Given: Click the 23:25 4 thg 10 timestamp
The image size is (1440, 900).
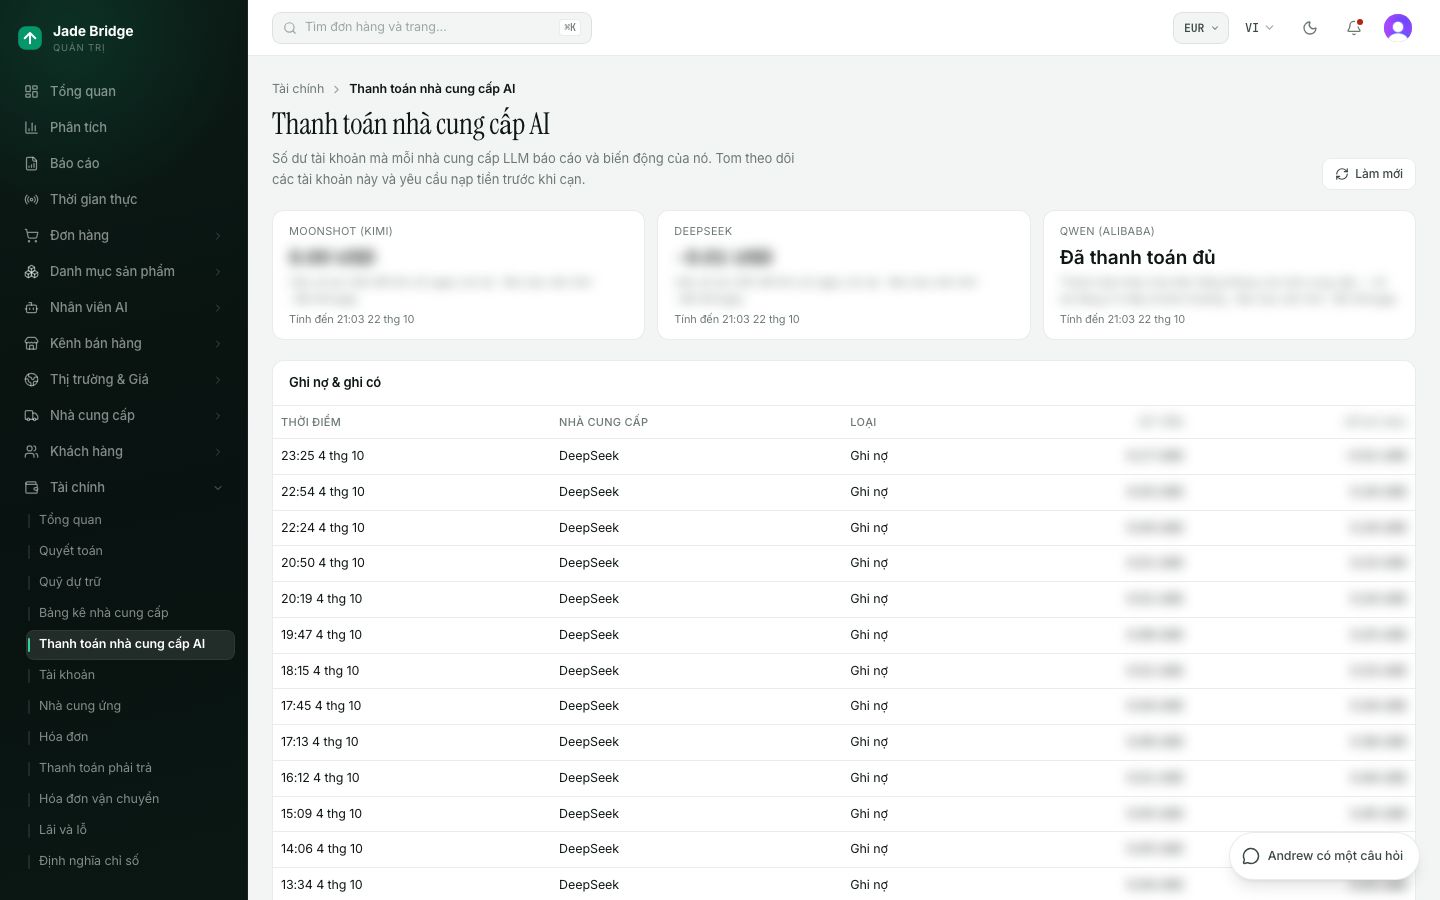Looking at the screenshot, I should coord(323,456).
